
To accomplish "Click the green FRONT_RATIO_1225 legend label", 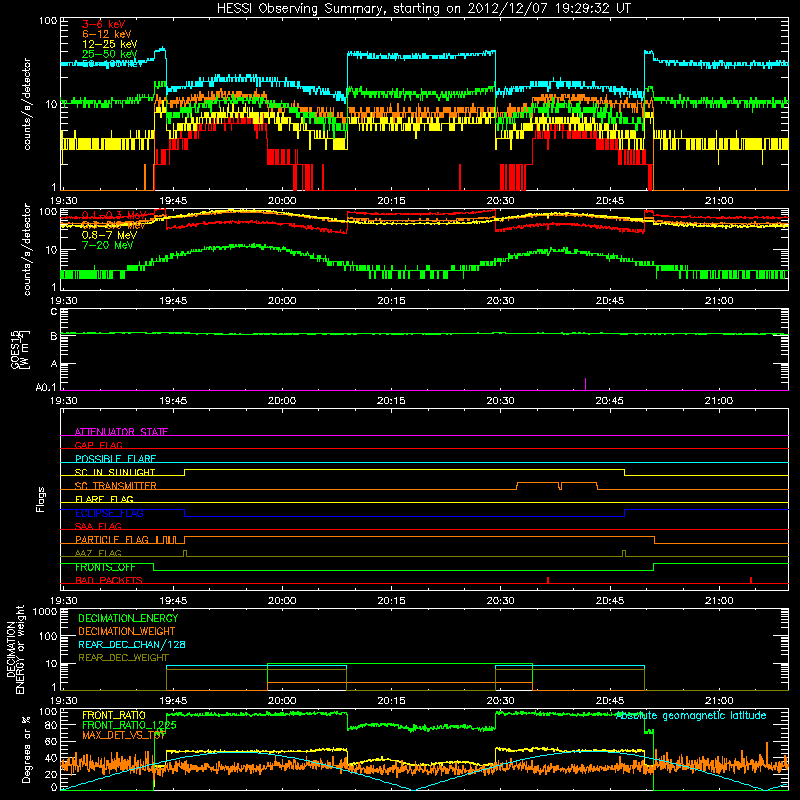I will point(129,725).
